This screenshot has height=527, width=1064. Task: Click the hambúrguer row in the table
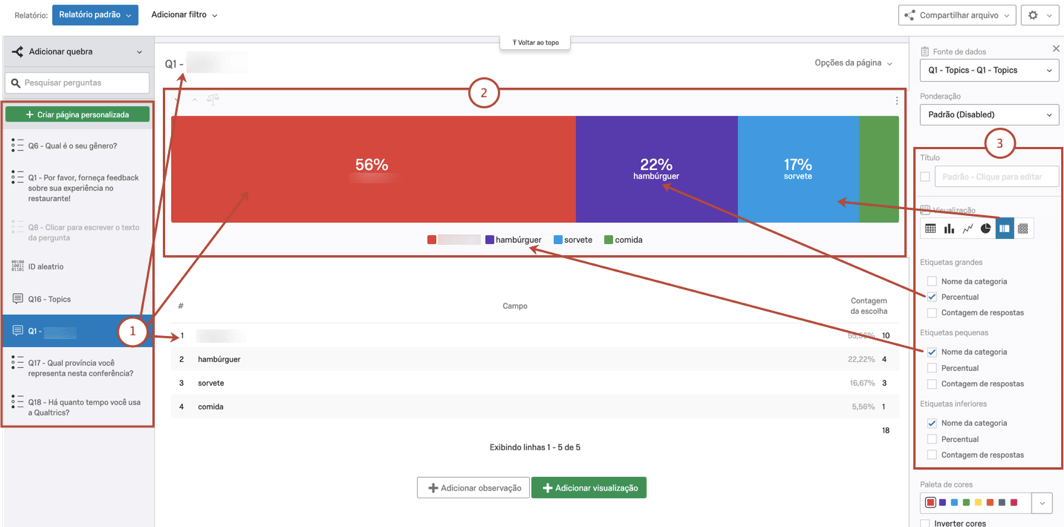(535, 359)
